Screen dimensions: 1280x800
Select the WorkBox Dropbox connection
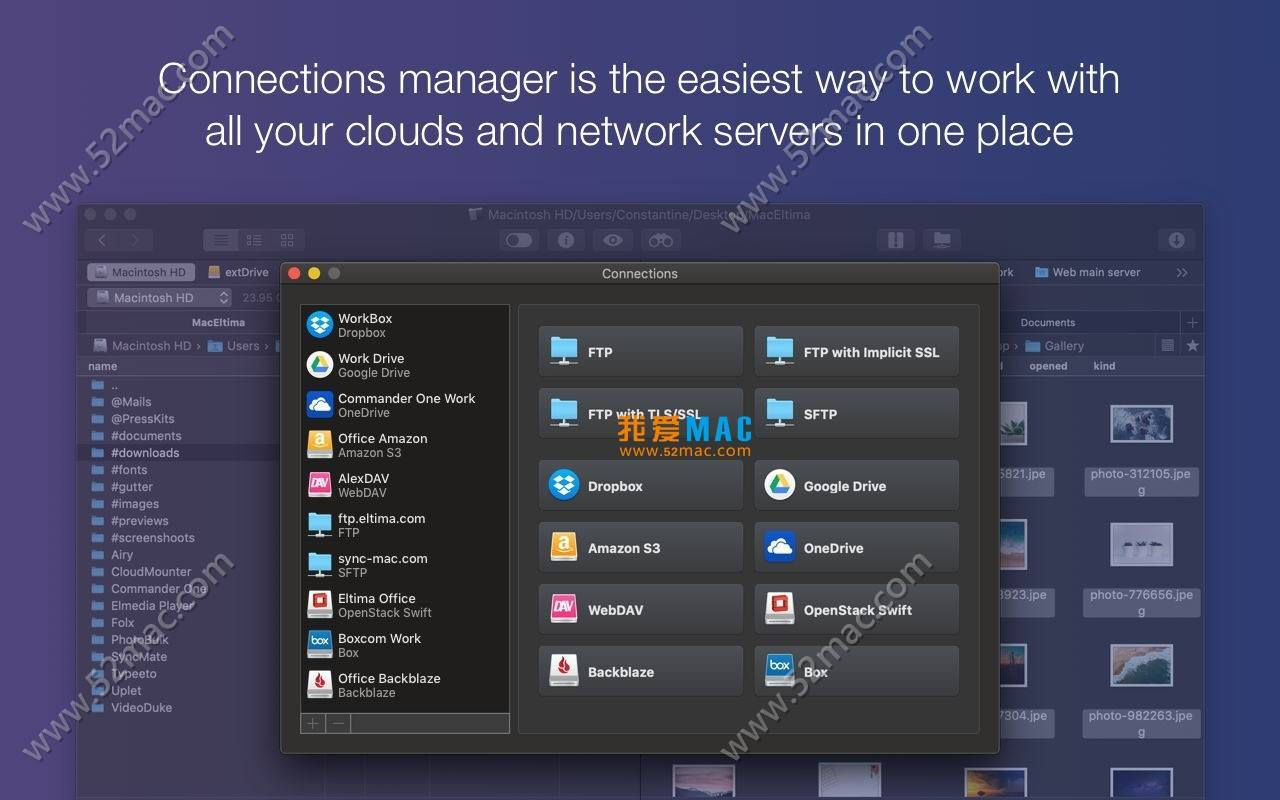pyautogui.click(x=405, y=325)
